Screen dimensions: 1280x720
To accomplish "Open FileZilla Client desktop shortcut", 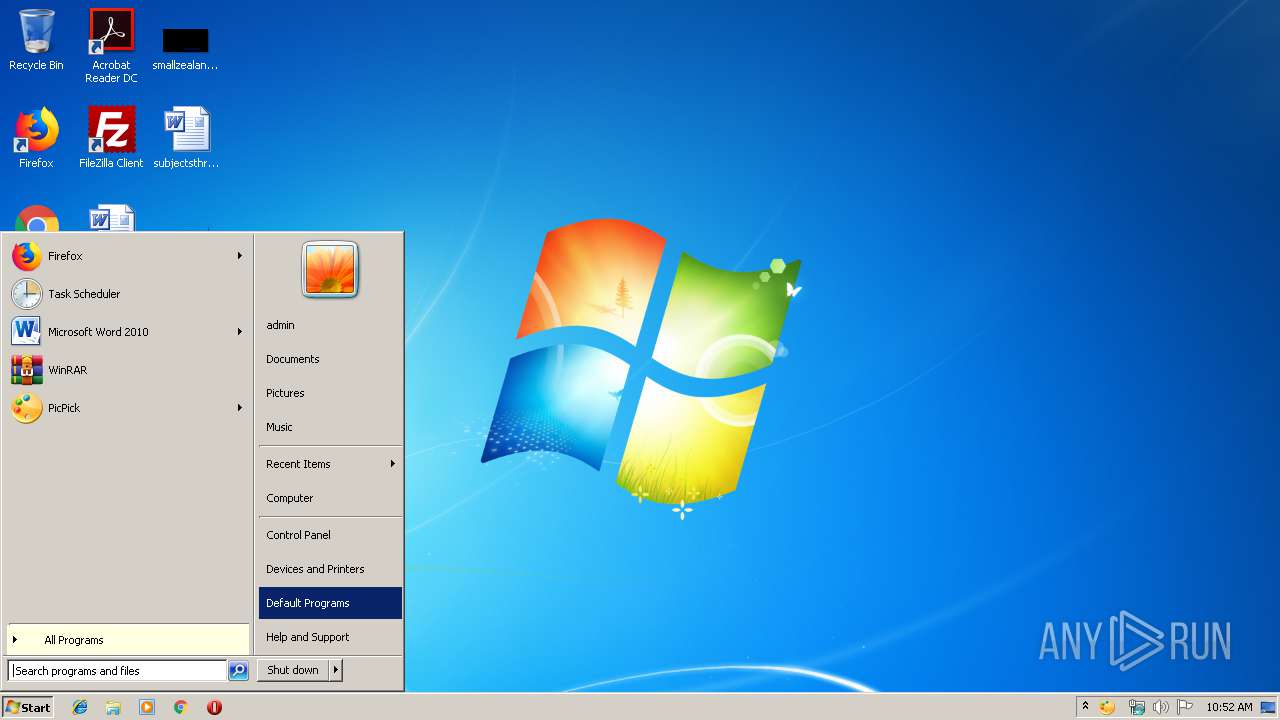I will tap(111, 138).
